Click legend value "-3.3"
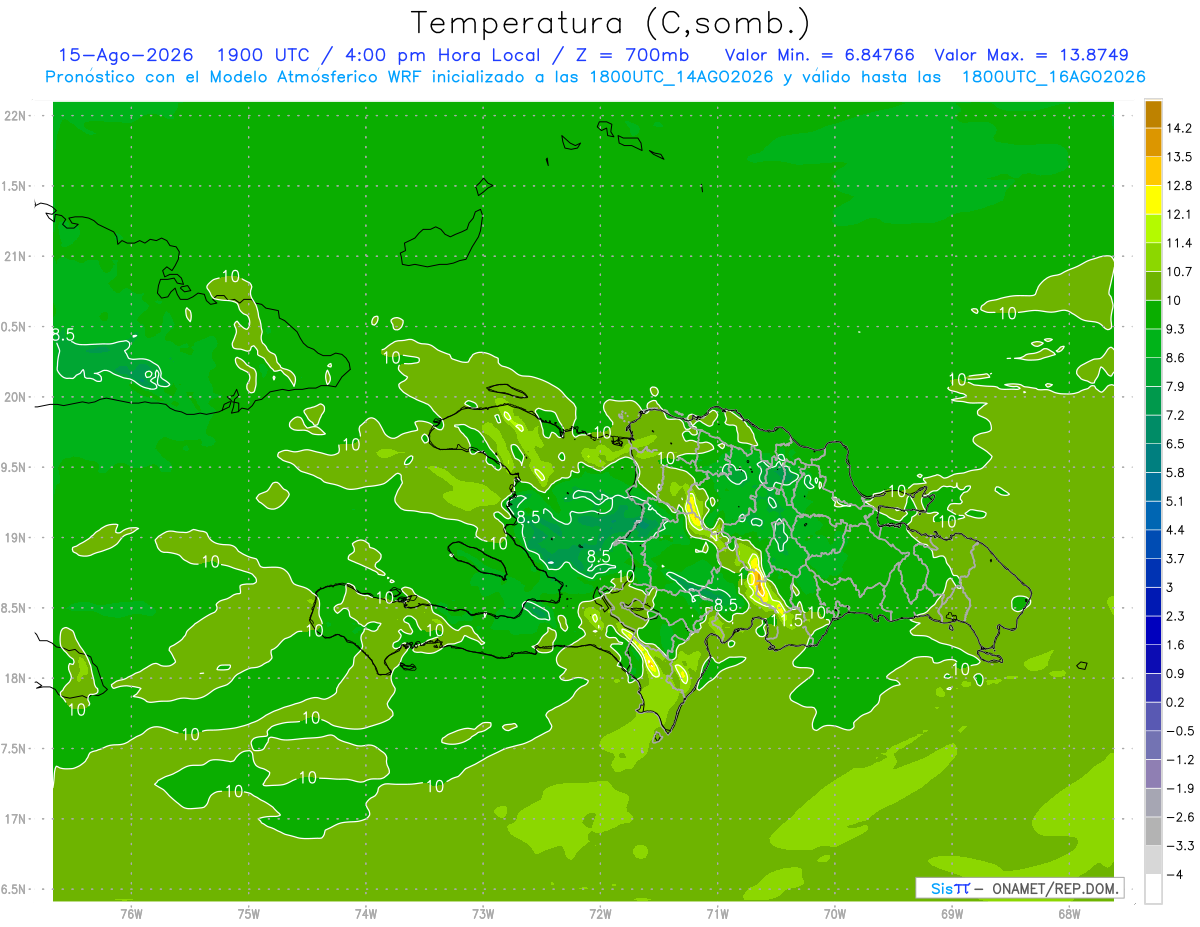The height and width of the screenshot is (927, 1200). pyautogui.click(x=1180, y=846)
